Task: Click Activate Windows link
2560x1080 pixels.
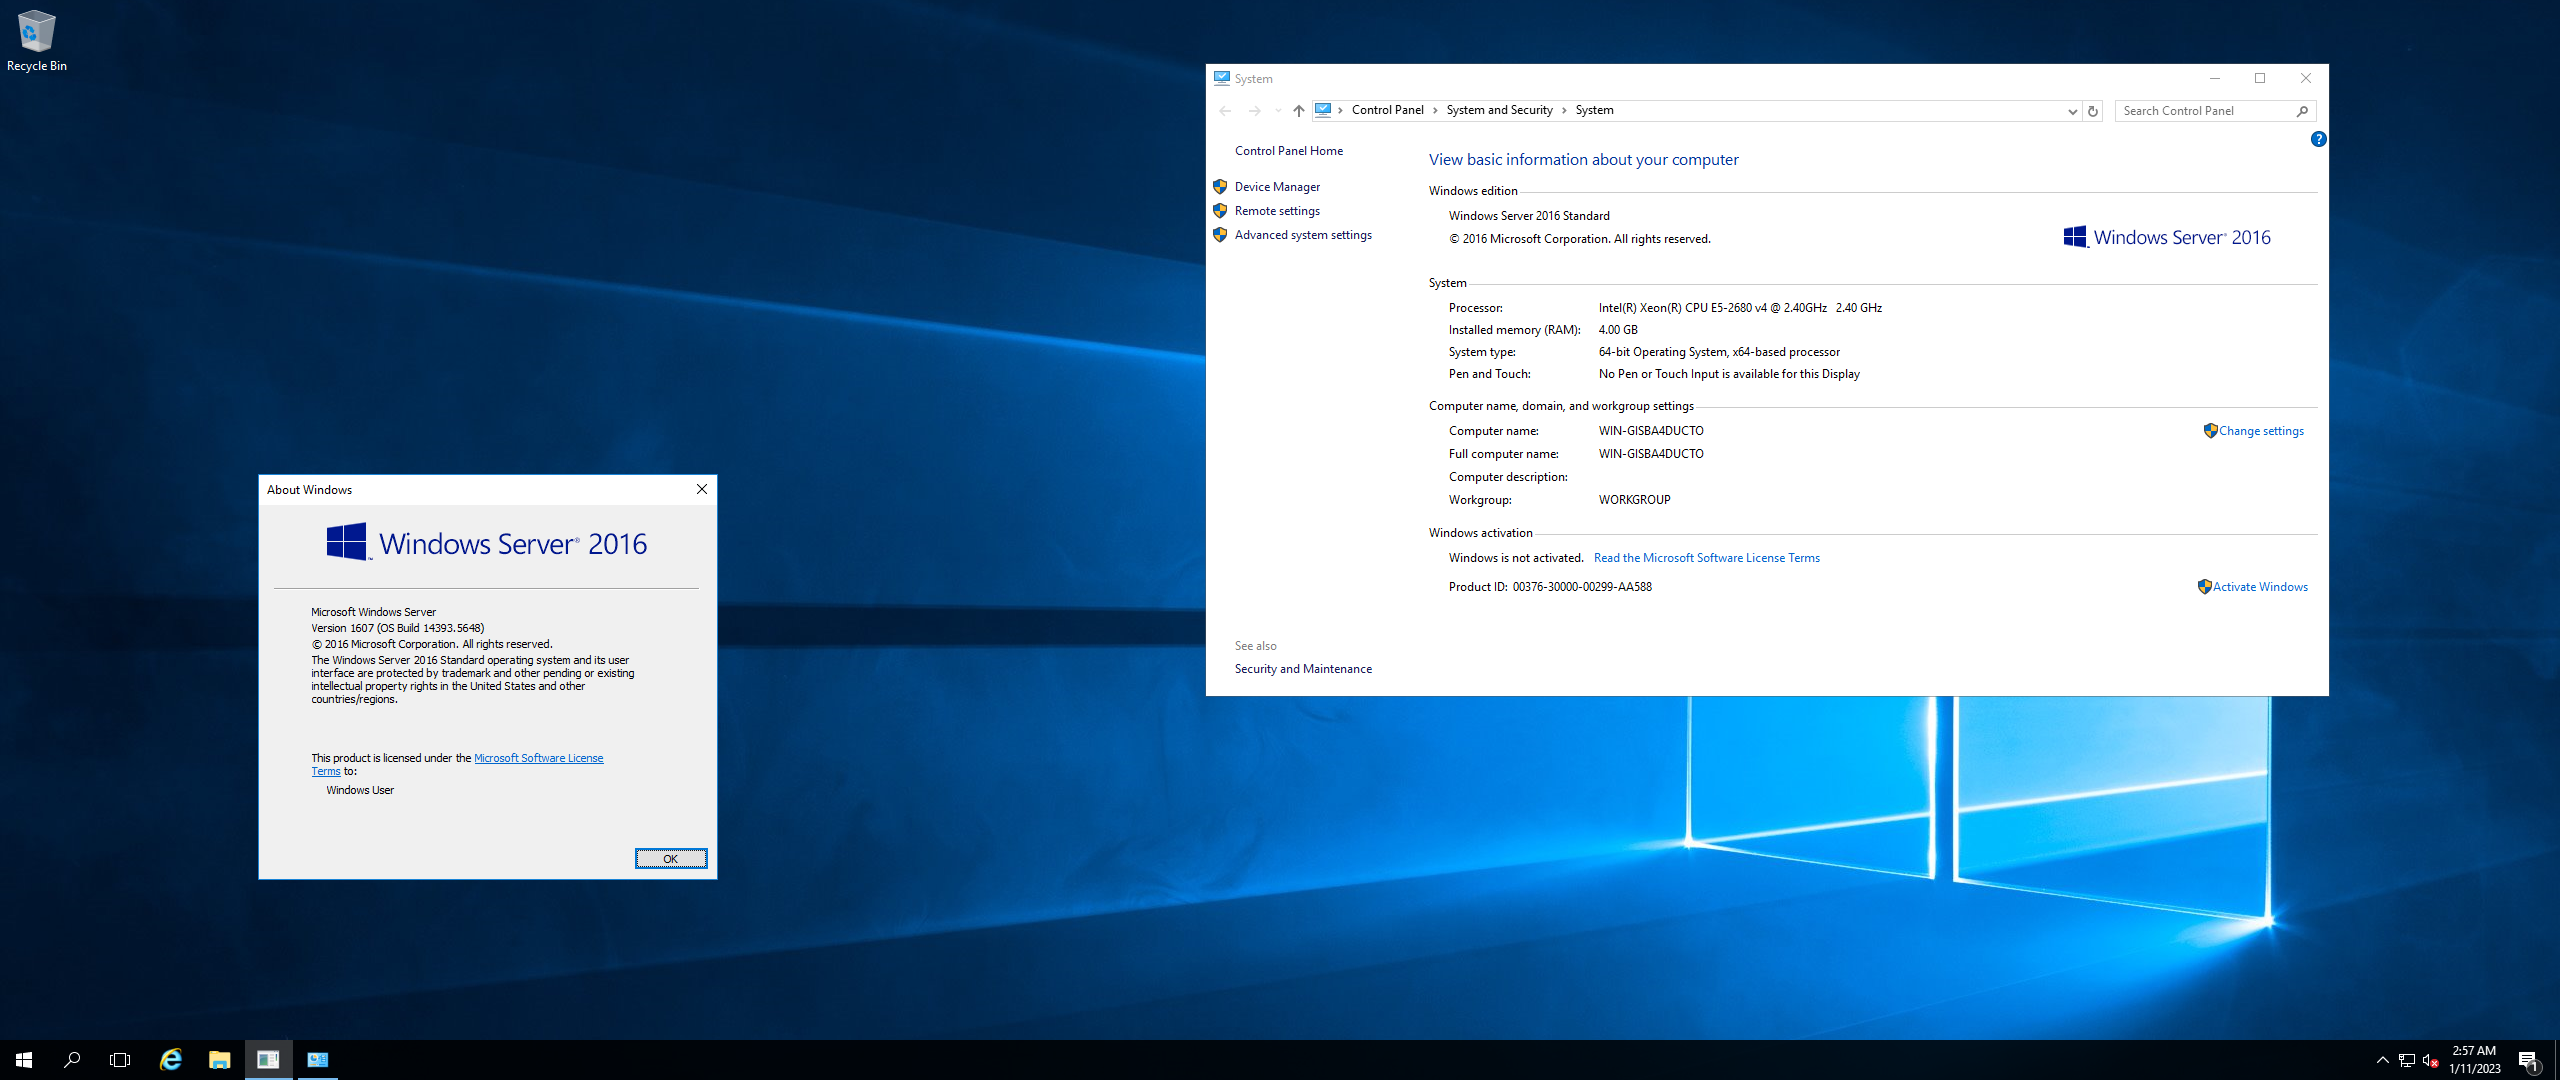Action: point(2260,587)
